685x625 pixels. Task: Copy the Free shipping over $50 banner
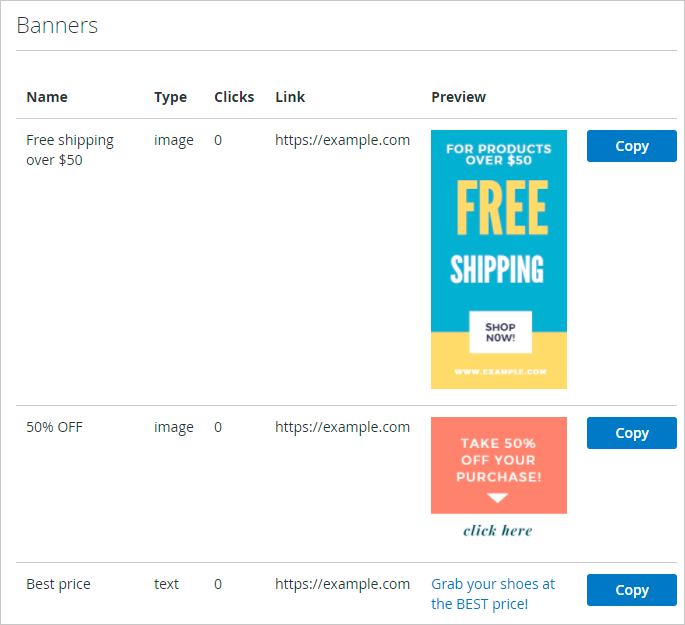click(631, 146)
